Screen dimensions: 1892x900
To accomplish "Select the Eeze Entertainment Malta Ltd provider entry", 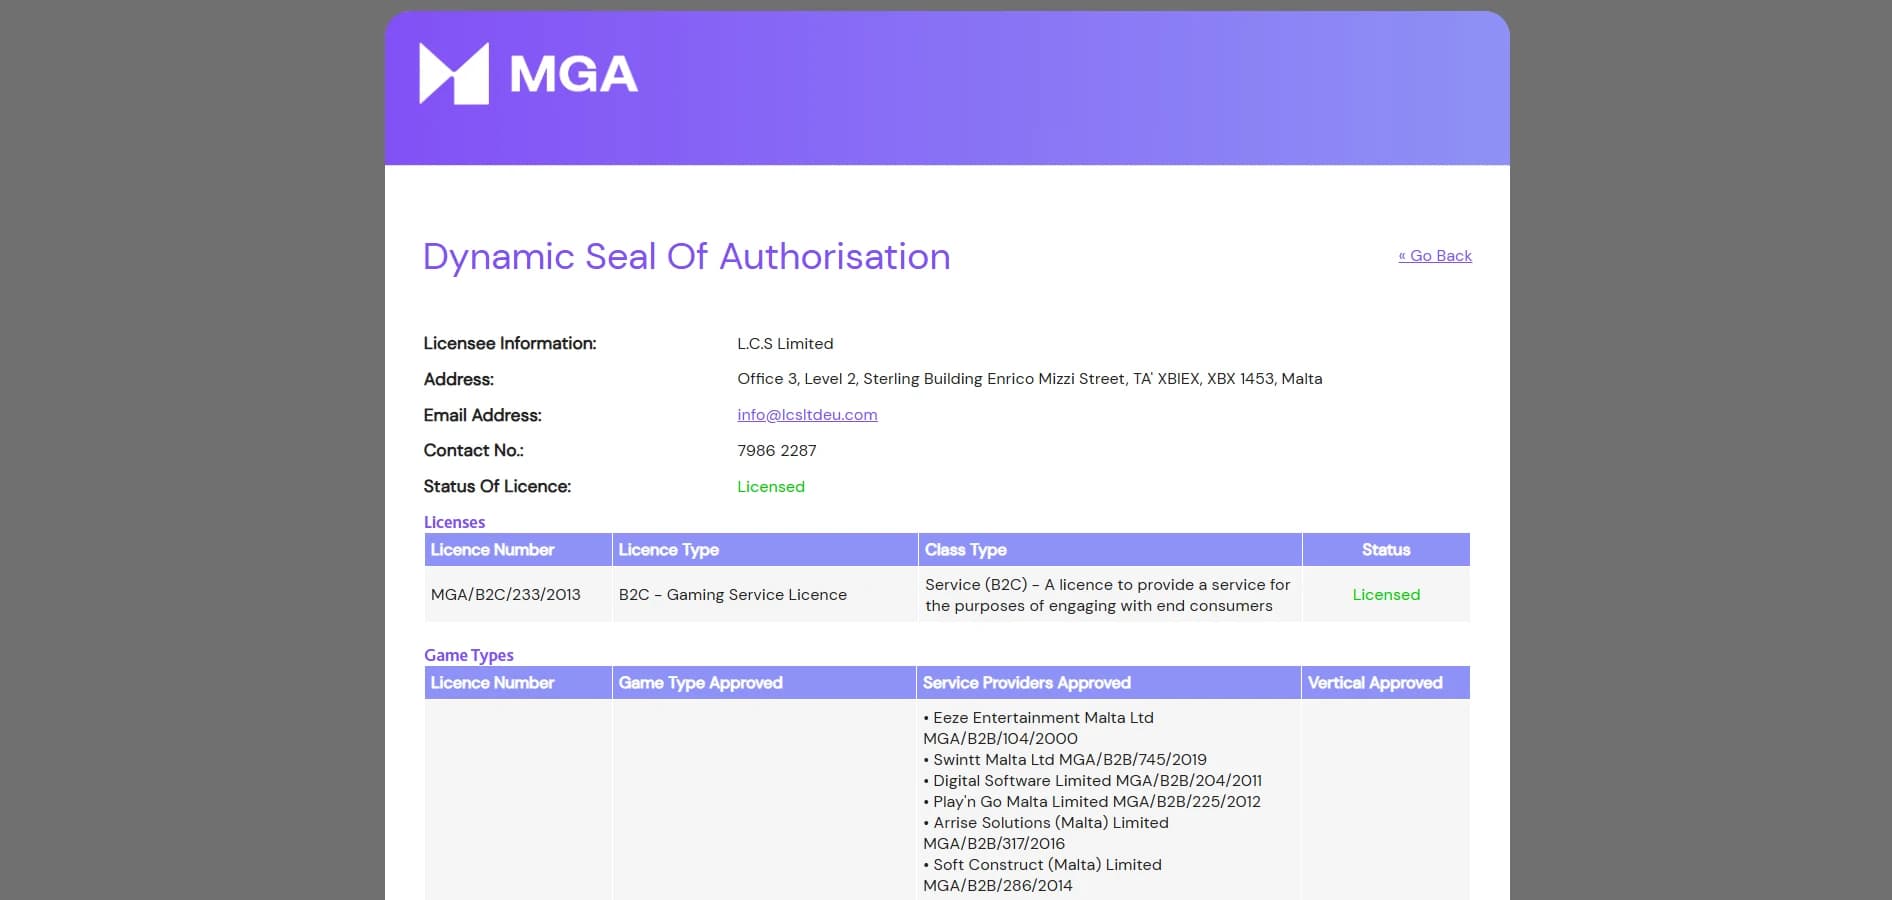I will (1038, 717).
